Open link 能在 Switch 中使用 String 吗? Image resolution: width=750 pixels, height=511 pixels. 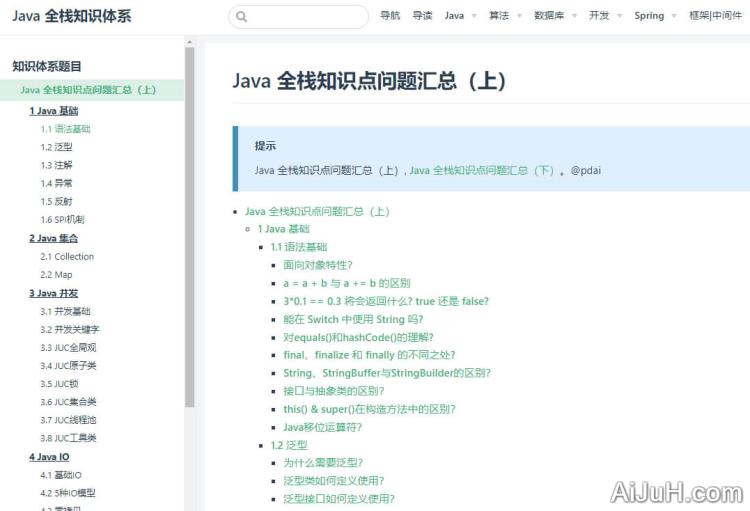point(353,320)
